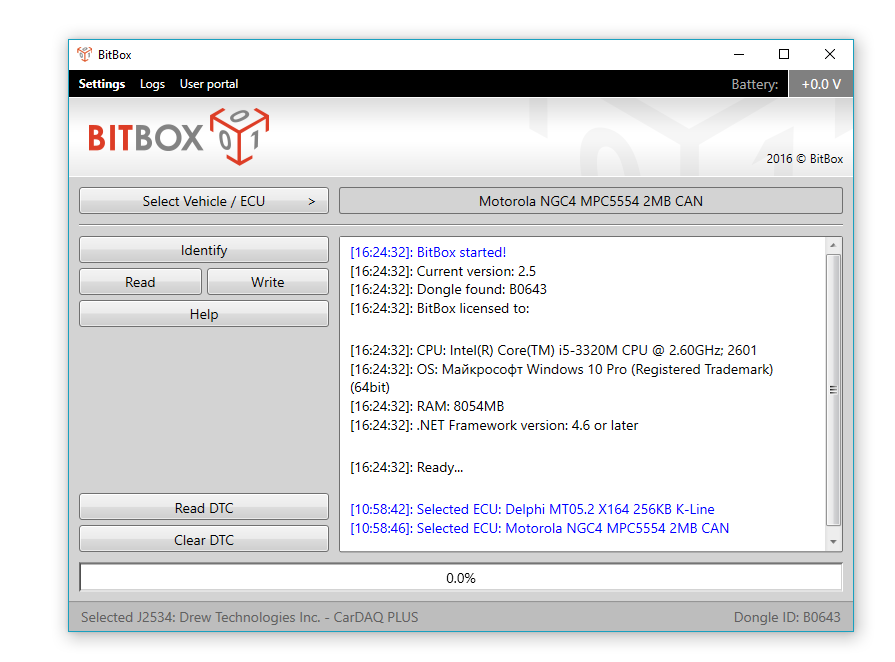This screenshot has width=895, height=662.
Task: Click the battery voltage +0.0 V indicator
Action: tap(821, 84)
